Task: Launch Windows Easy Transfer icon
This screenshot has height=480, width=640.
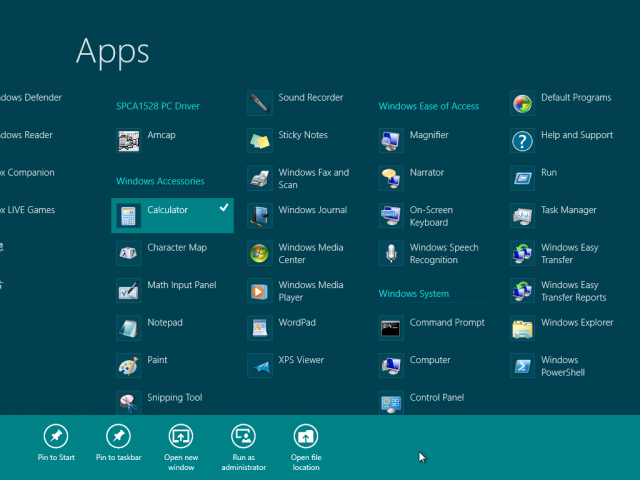Action: [523, 253]
